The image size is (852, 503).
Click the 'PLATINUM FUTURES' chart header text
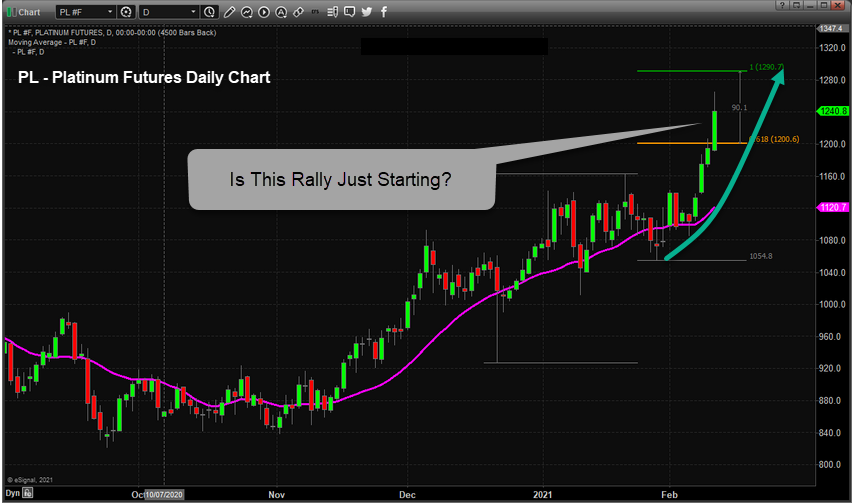[69, 33]
